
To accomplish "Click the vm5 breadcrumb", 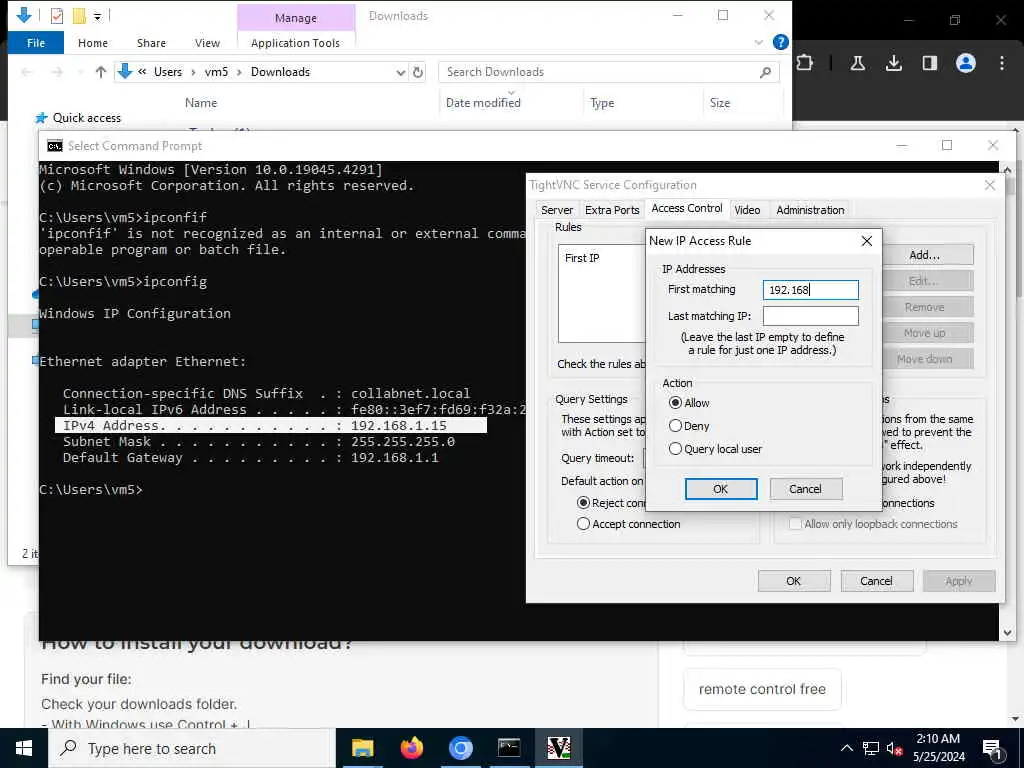I will point(216,72).
